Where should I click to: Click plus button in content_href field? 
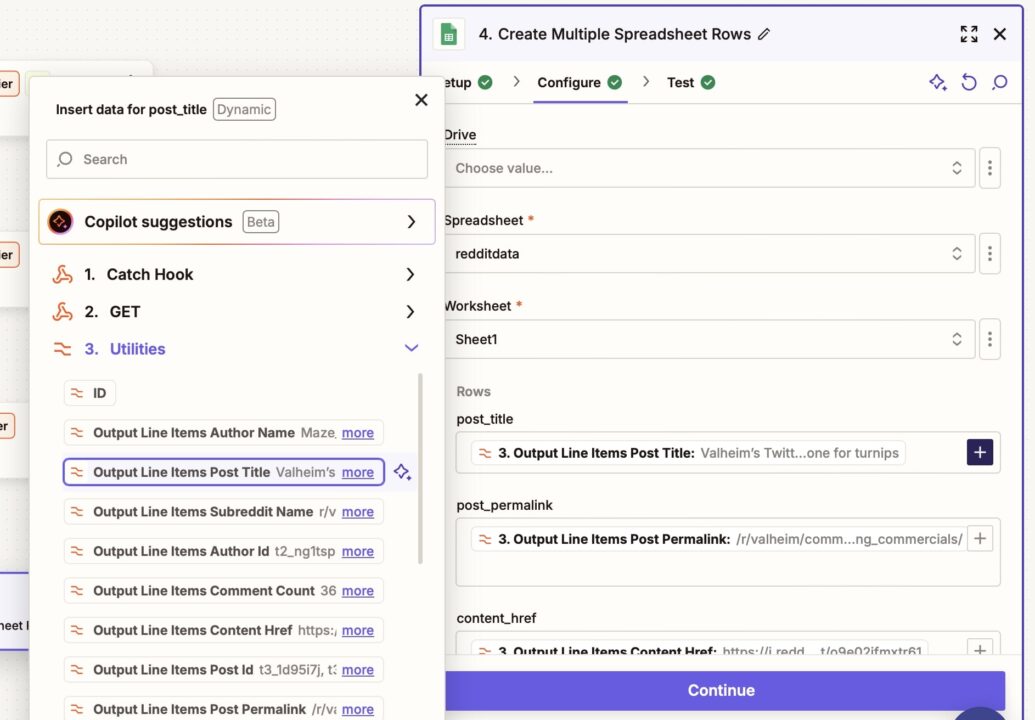[x=980, y=648]
